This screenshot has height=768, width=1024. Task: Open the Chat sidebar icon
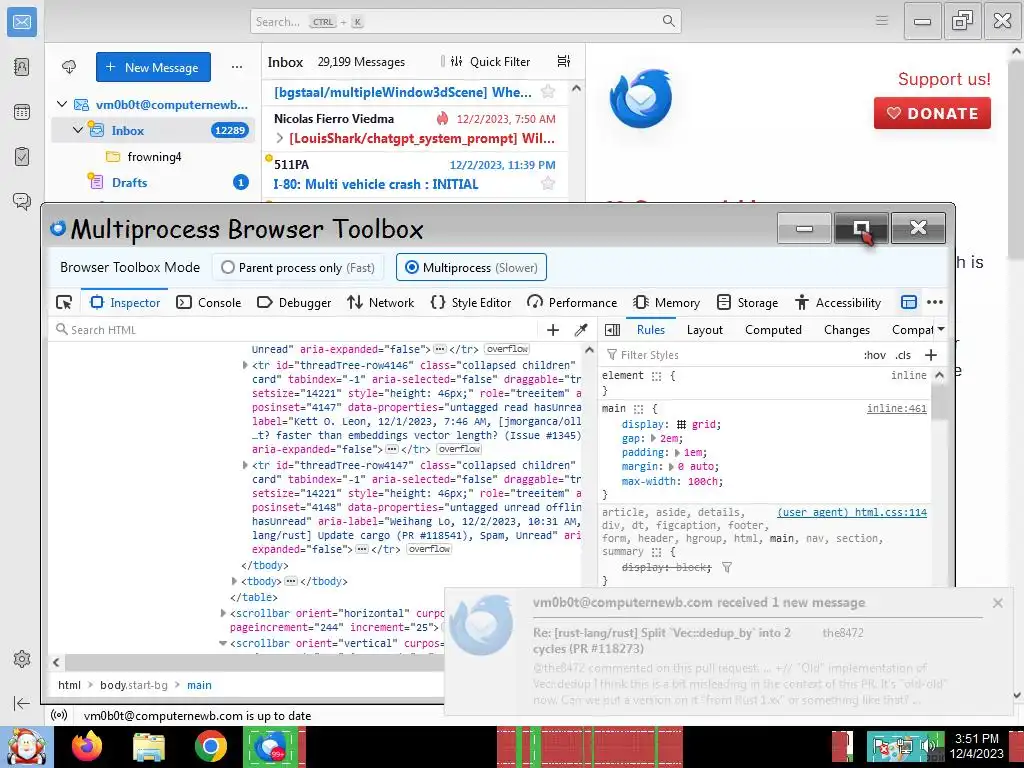[x=22, y=201]
